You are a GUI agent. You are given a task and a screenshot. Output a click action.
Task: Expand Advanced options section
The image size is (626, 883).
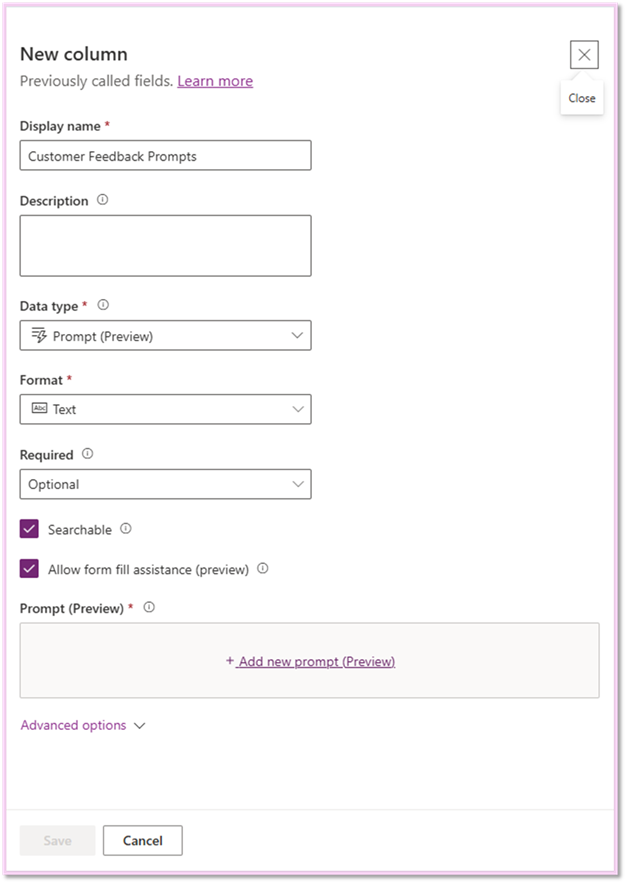[83, 725]
